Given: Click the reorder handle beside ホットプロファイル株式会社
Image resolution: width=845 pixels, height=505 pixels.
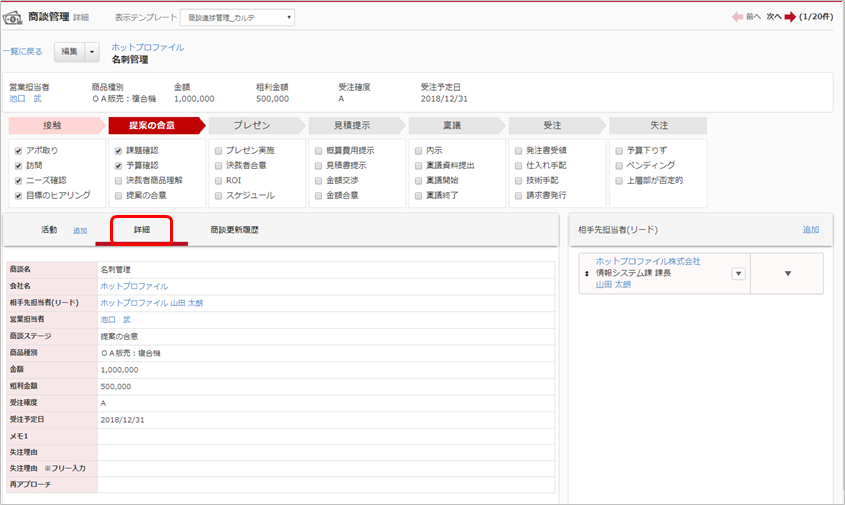Looking at the screenshot, I should 587,273.
